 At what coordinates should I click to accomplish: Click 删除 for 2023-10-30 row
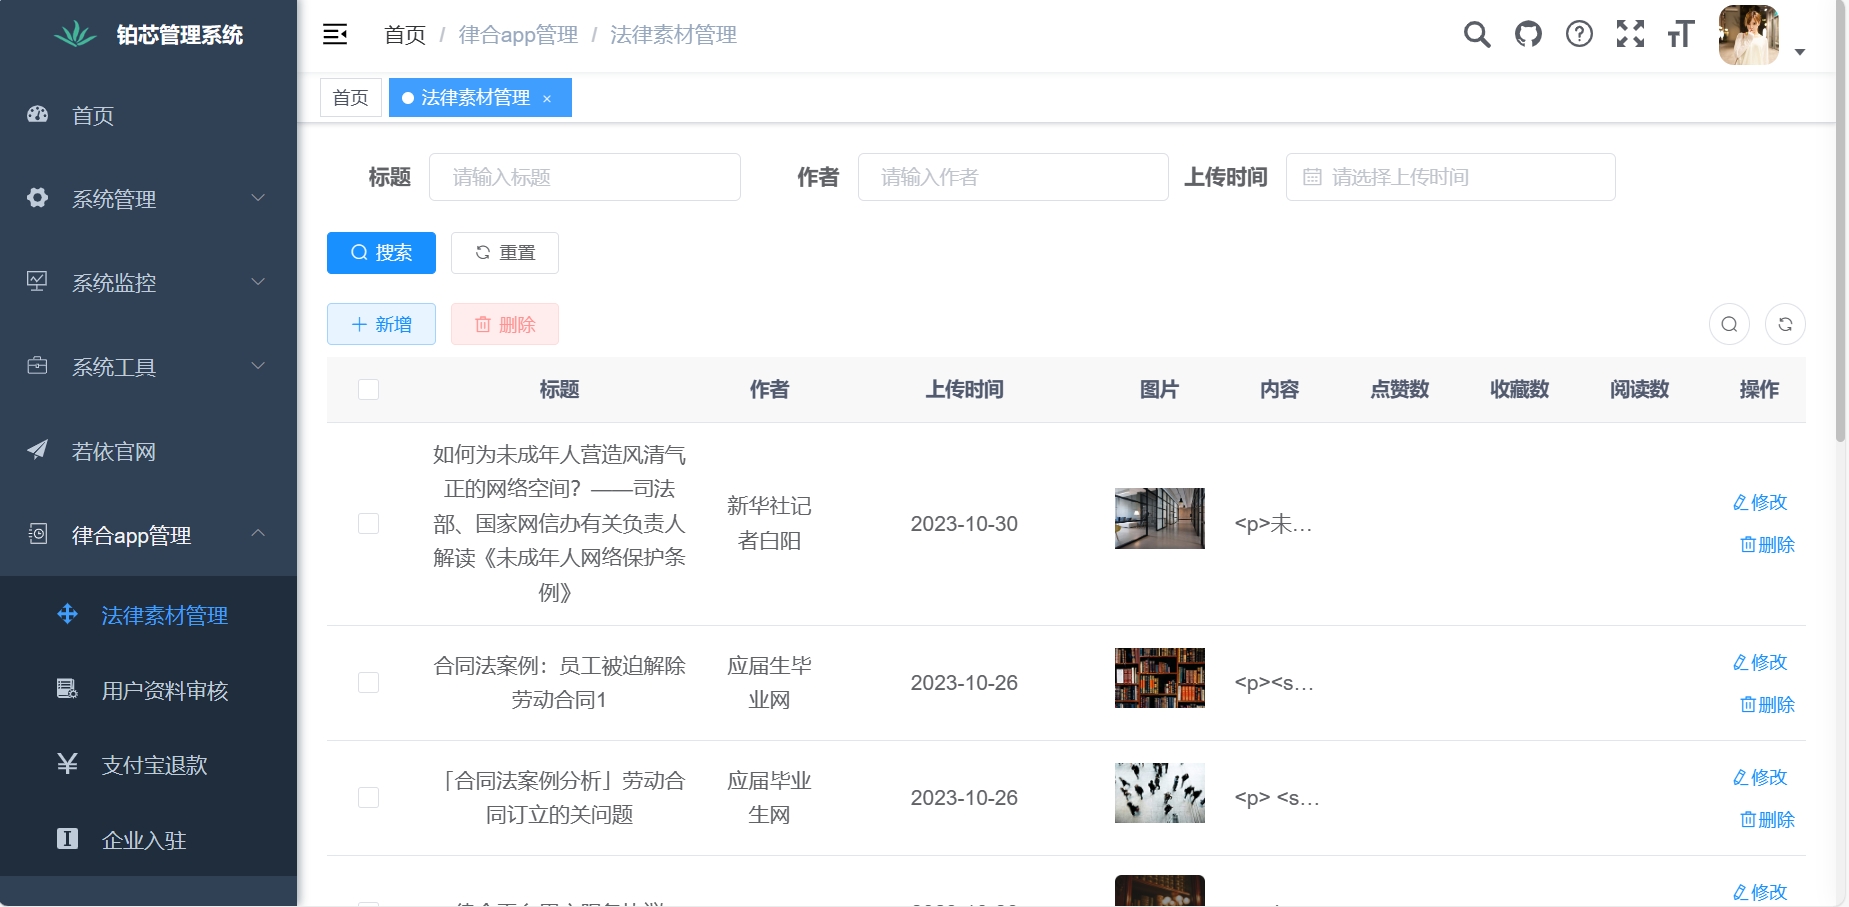(1767, 545)
